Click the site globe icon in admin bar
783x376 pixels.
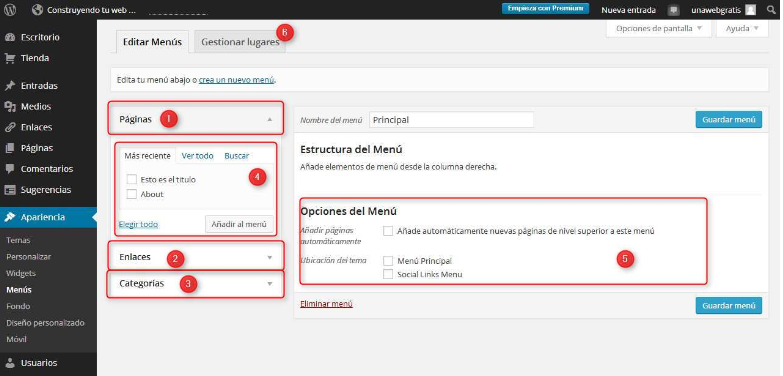tap(36, 9)
